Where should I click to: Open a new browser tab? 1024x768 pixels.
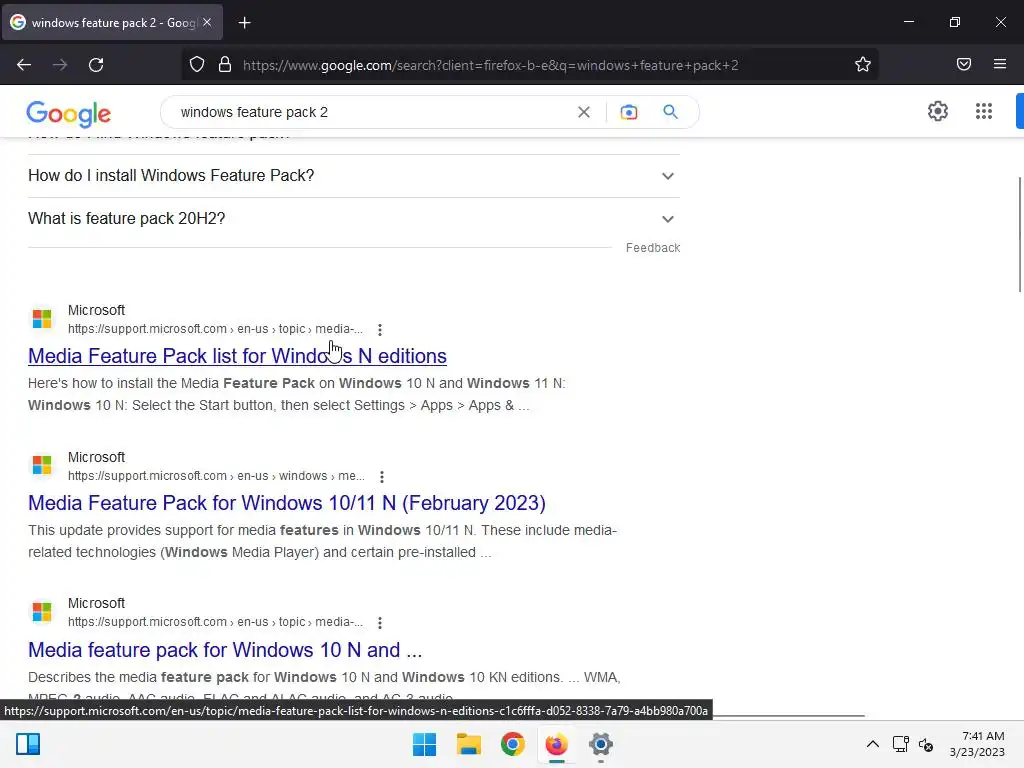[x=244, y=23]
